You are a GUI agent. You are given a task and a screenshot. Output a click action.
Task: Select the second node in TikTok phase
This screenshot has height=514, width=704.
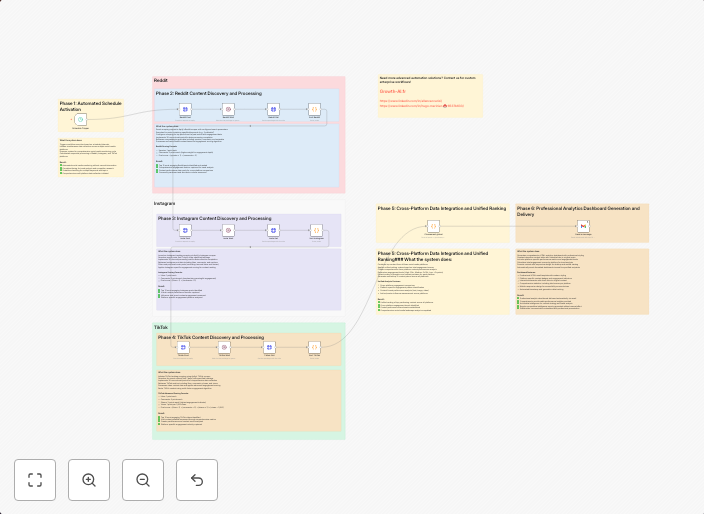click(x=225, y=347)
